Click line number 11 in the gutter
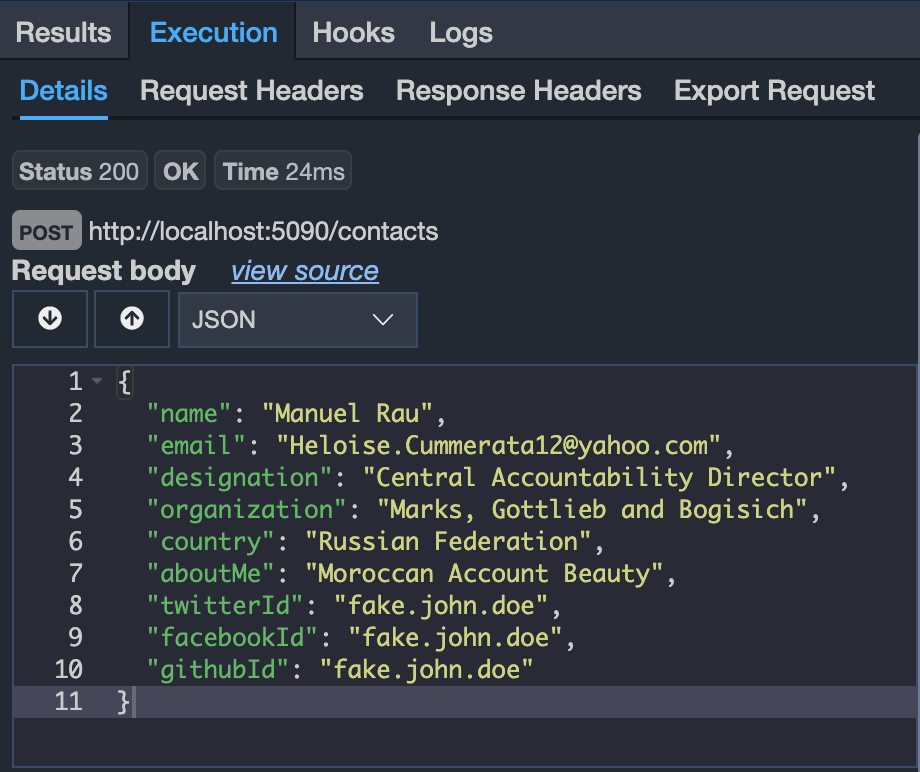The width and height of the screenshot is (920, 772). [68, 702]
